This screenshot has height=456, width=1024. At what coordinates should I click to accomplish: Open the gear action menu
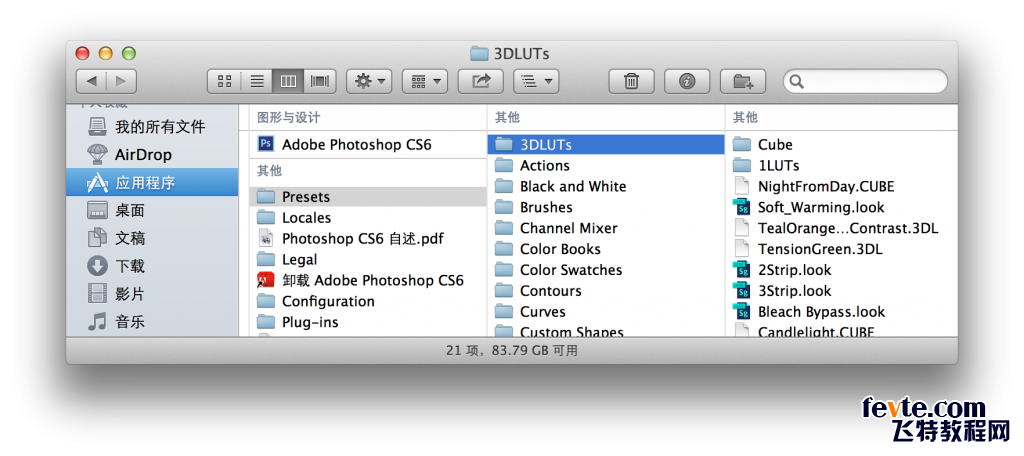369,81
